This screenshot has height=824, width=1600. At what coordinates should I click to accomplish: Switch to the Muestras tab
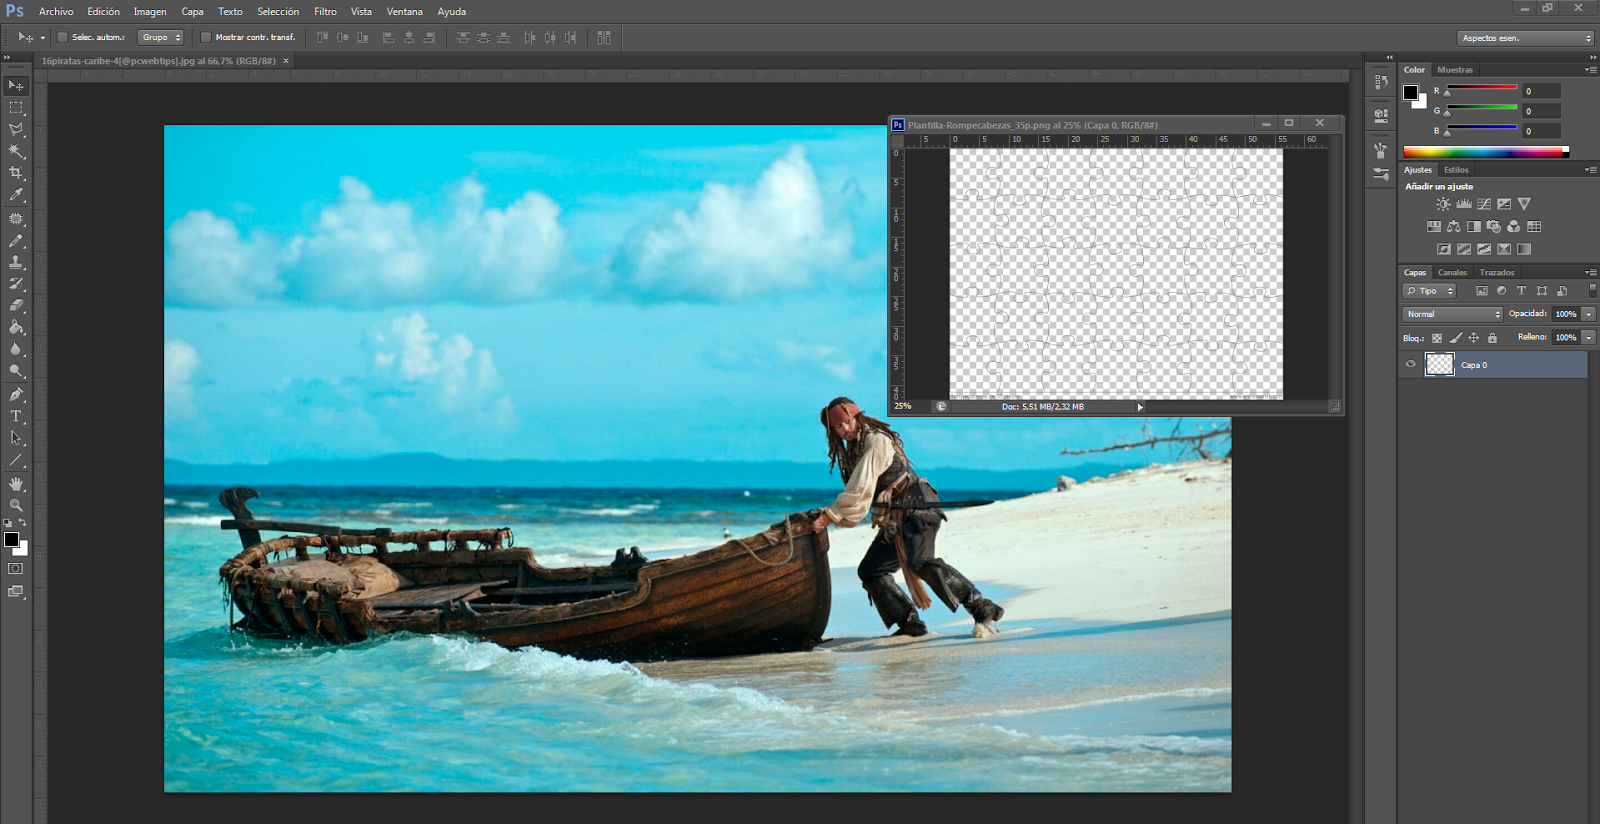tap(1455, 70)
